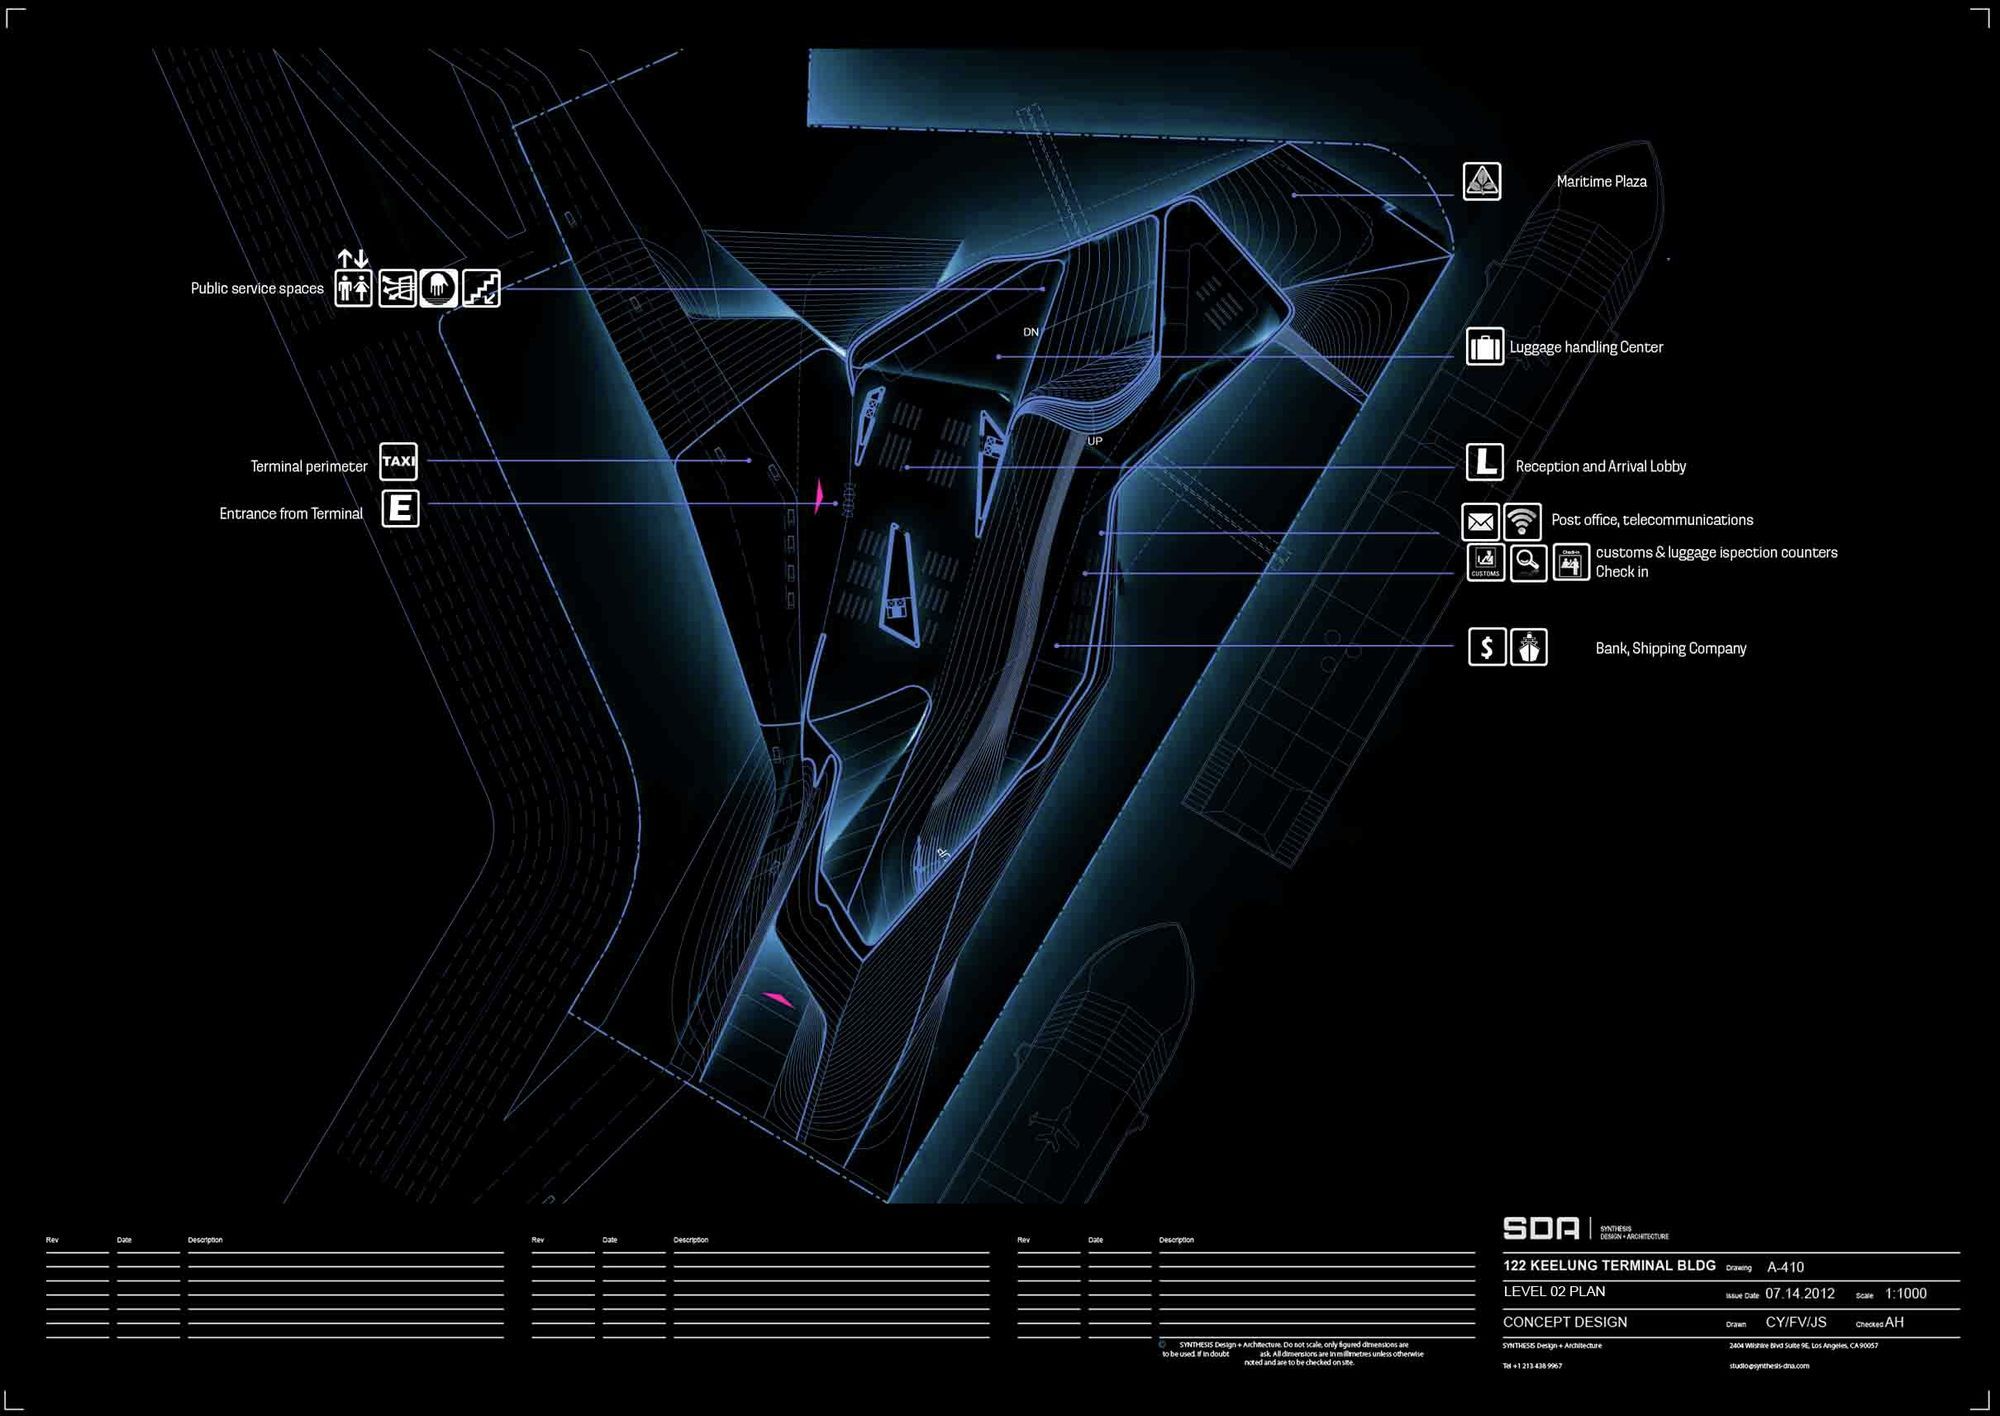Image resolution: width=2000 pixels, height=1416 pixels.
Task: Click the Public service spaces label
Action: point(257,289)
